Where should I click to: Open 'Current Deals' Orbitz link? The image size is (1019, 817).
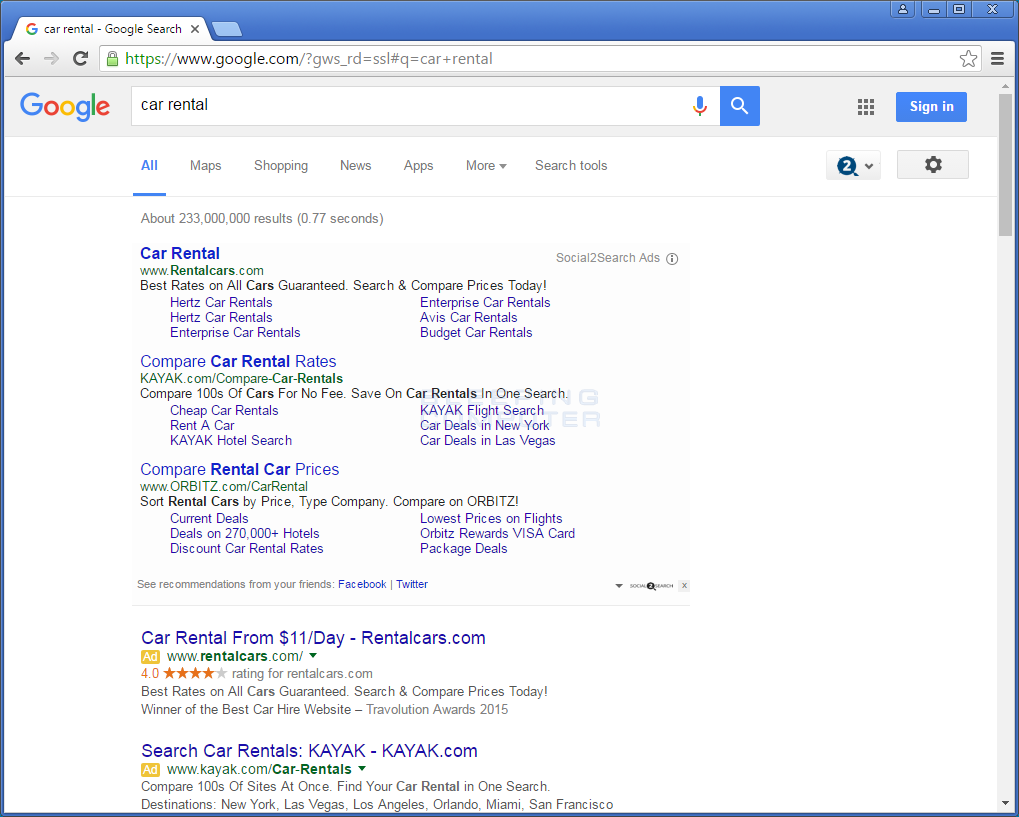coord(209,518)
